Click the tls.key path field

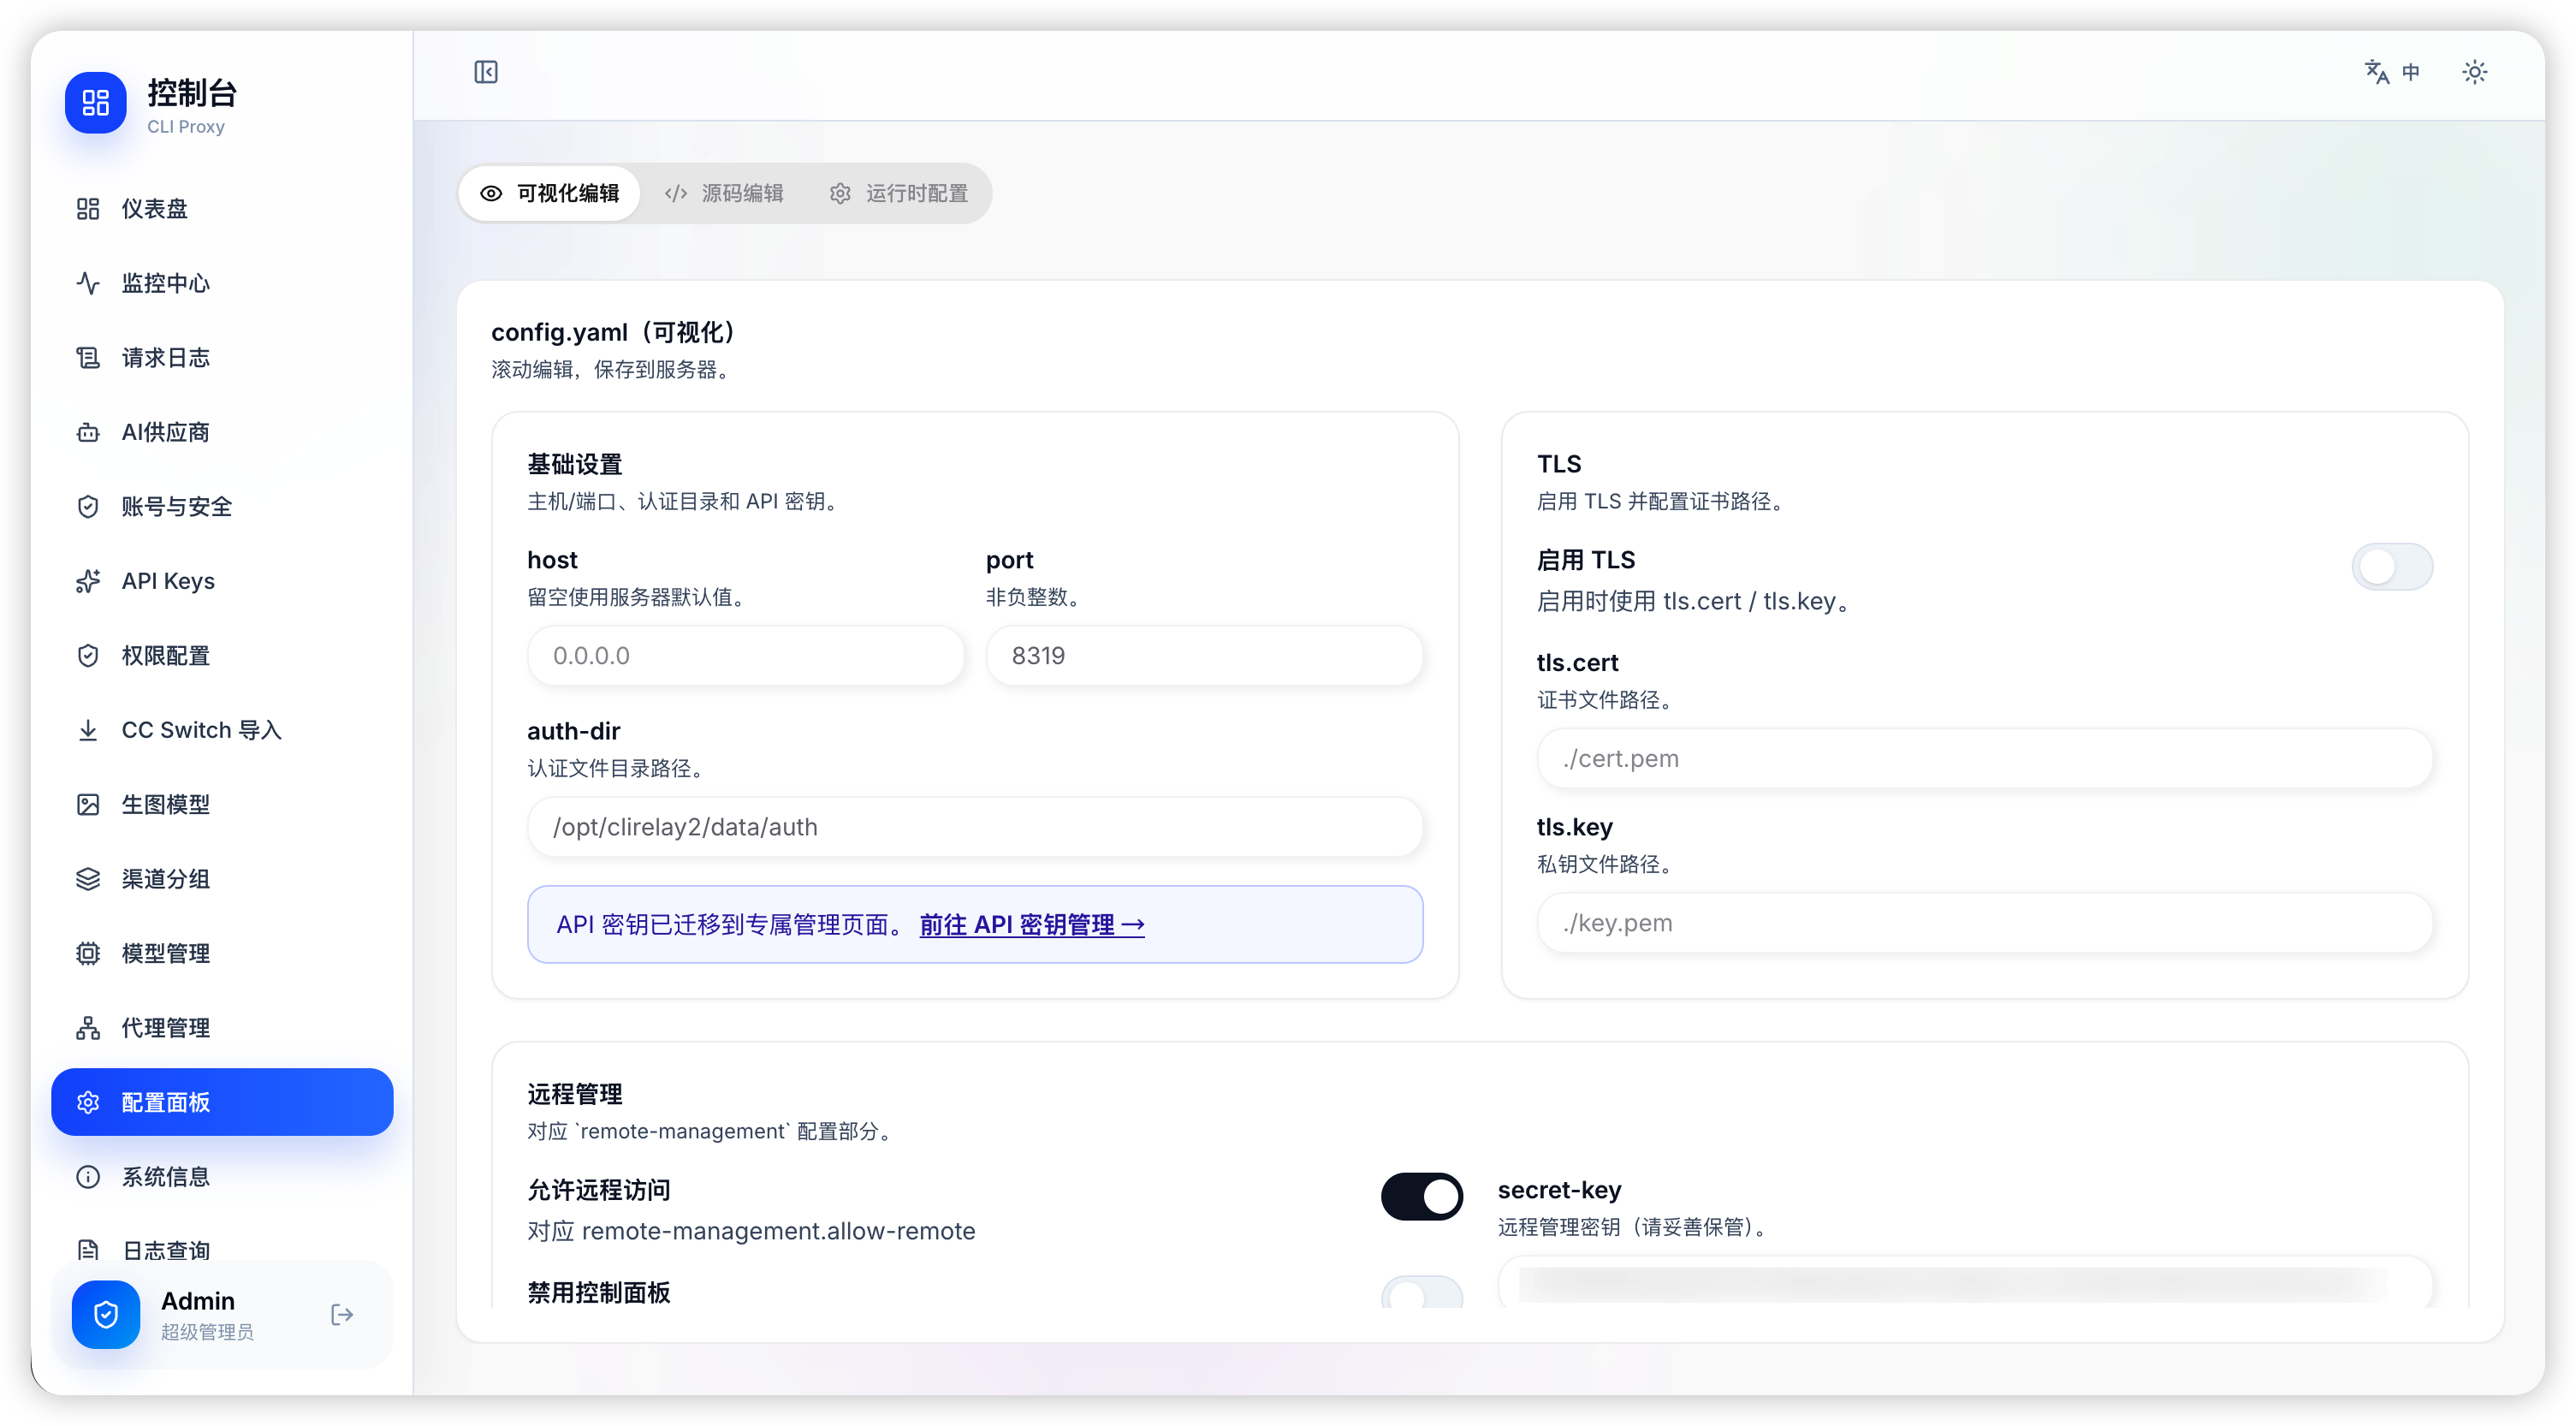tap(1984, 922)
